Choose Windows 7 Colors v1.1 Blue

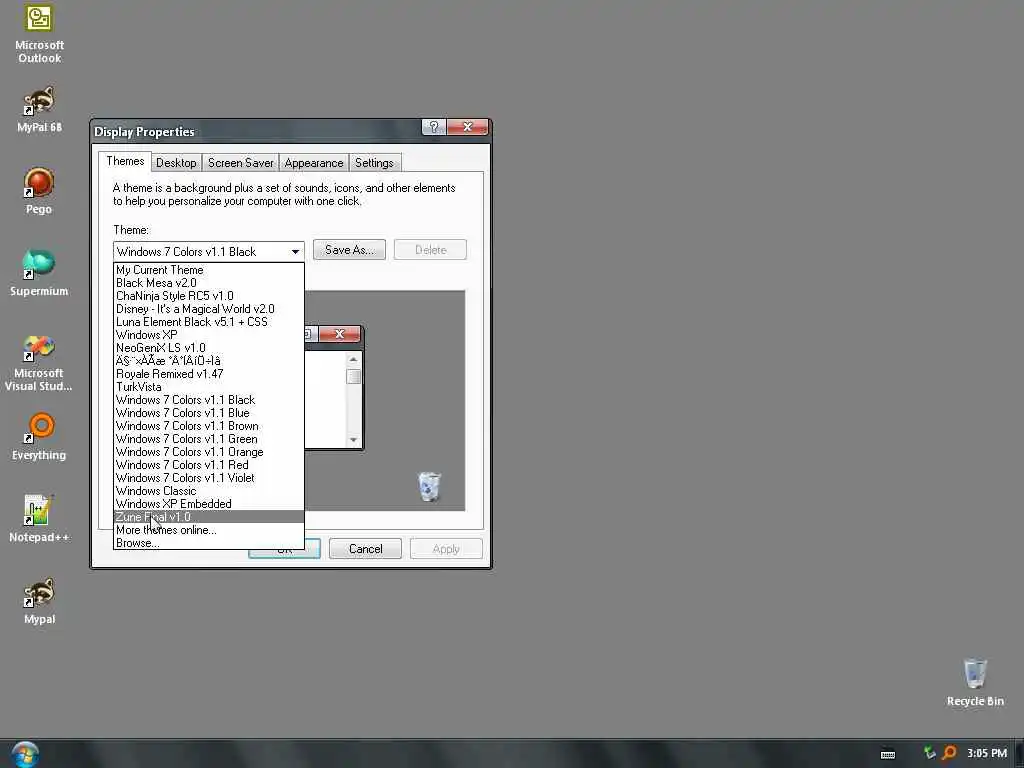click(208, 413)
